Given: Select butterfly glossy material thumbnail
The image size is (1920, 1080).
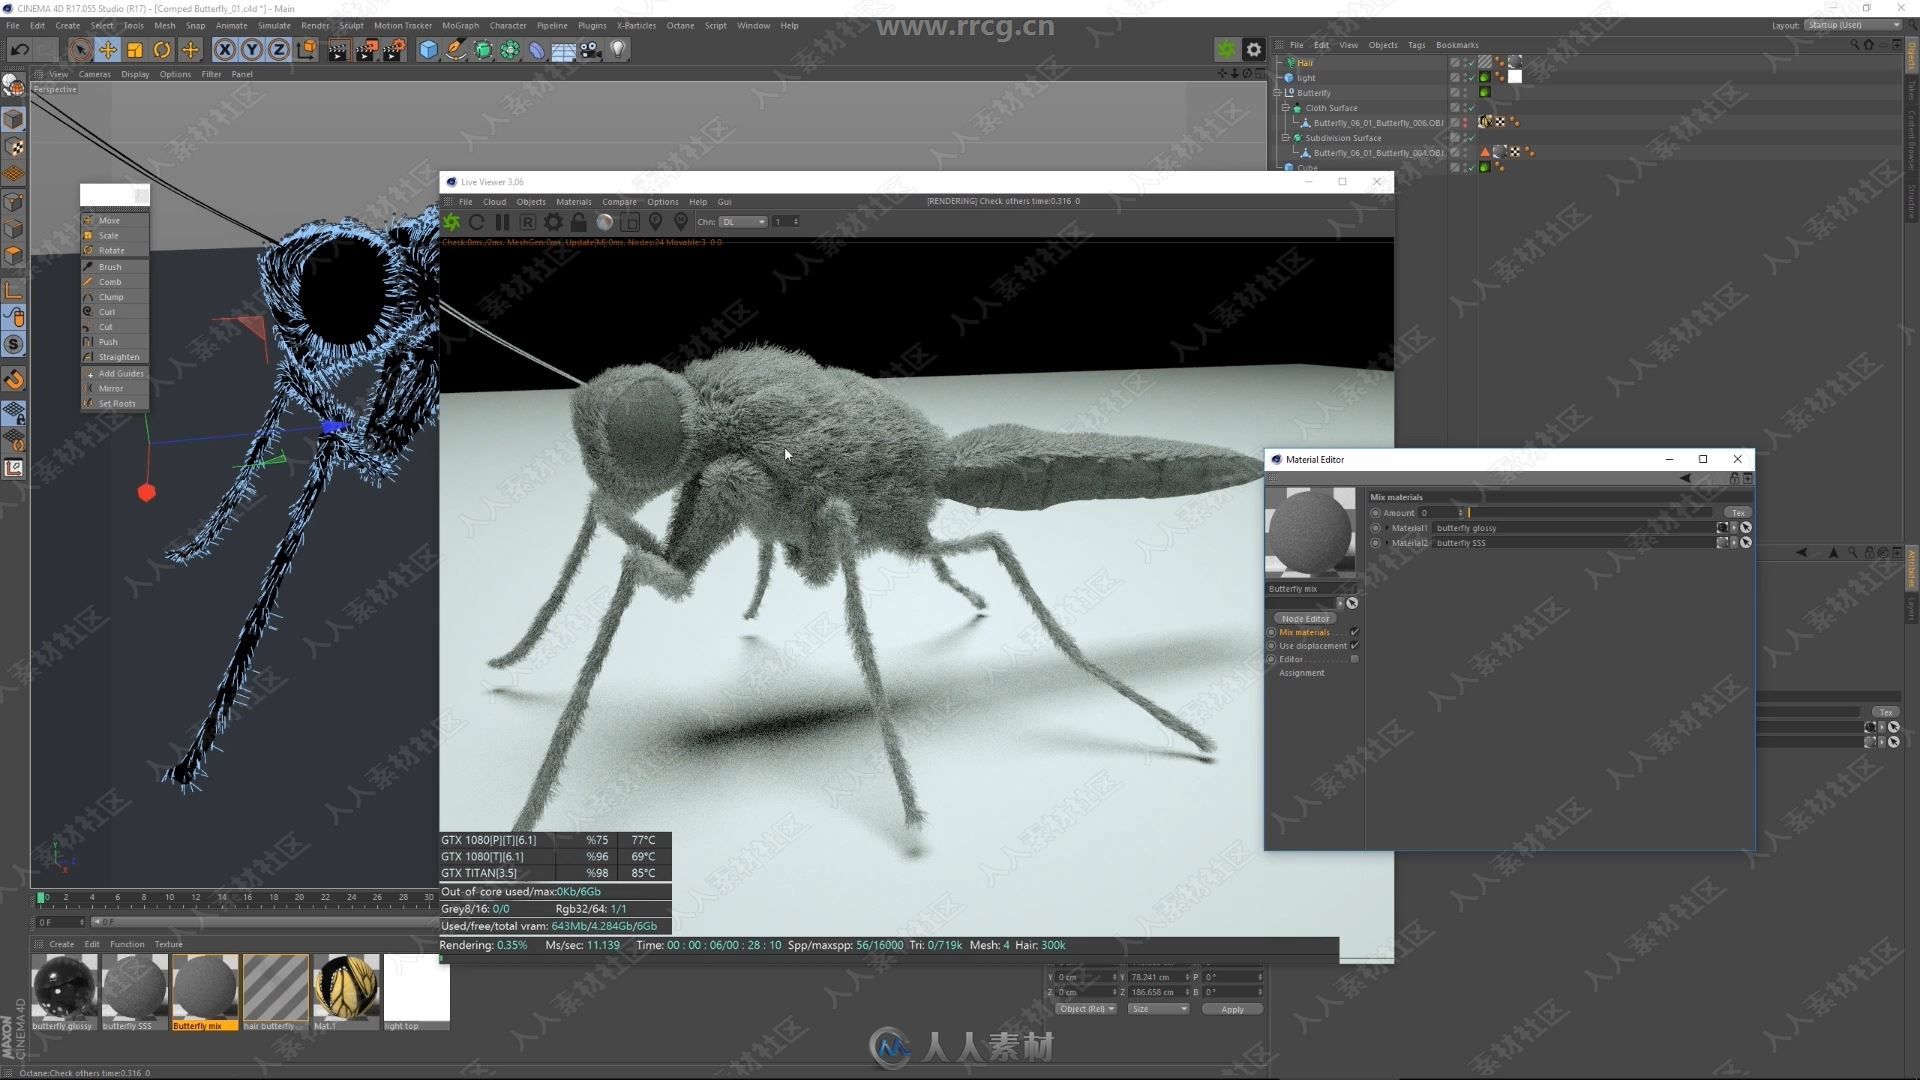Looking at the screenshot, I should point(65,987).
